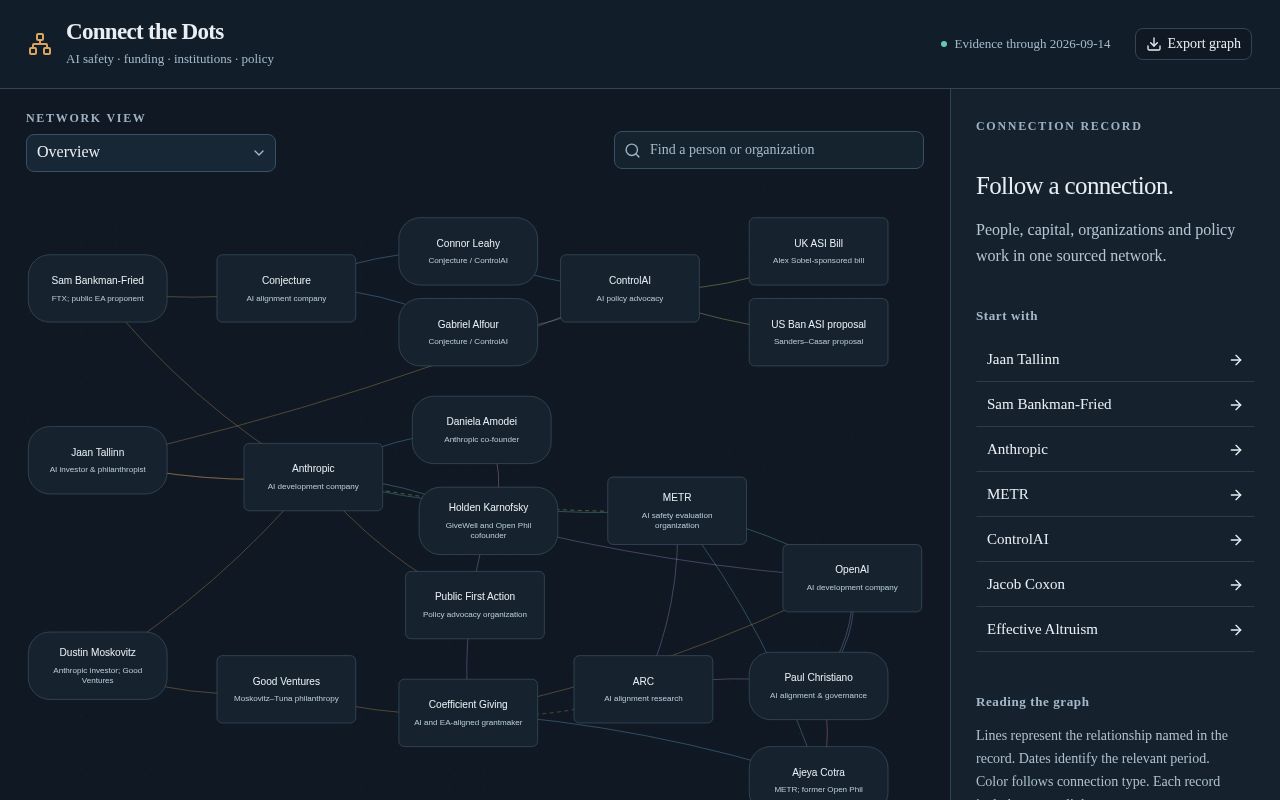Open Jacob Coxon from Start with list

1115,584
